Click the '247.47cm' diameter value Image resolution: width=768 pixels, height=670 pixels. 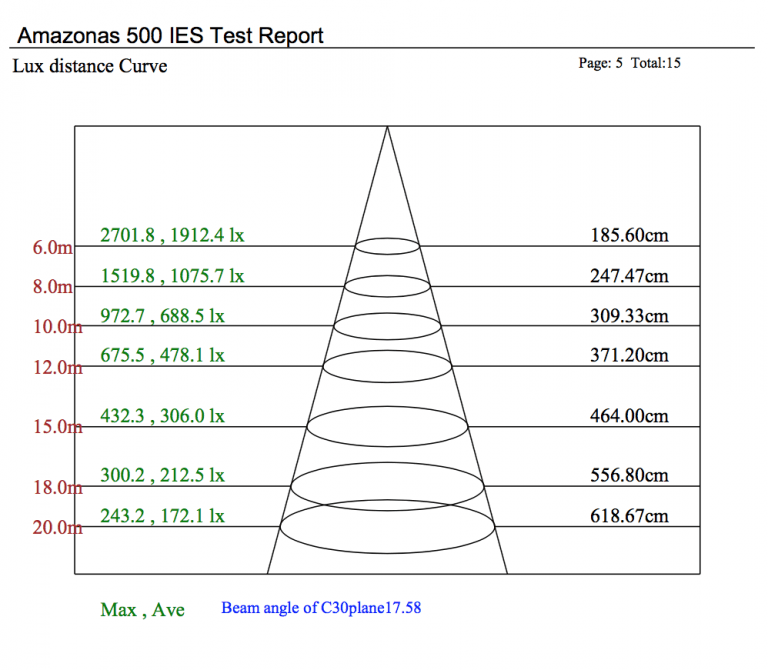coord(629,276)
